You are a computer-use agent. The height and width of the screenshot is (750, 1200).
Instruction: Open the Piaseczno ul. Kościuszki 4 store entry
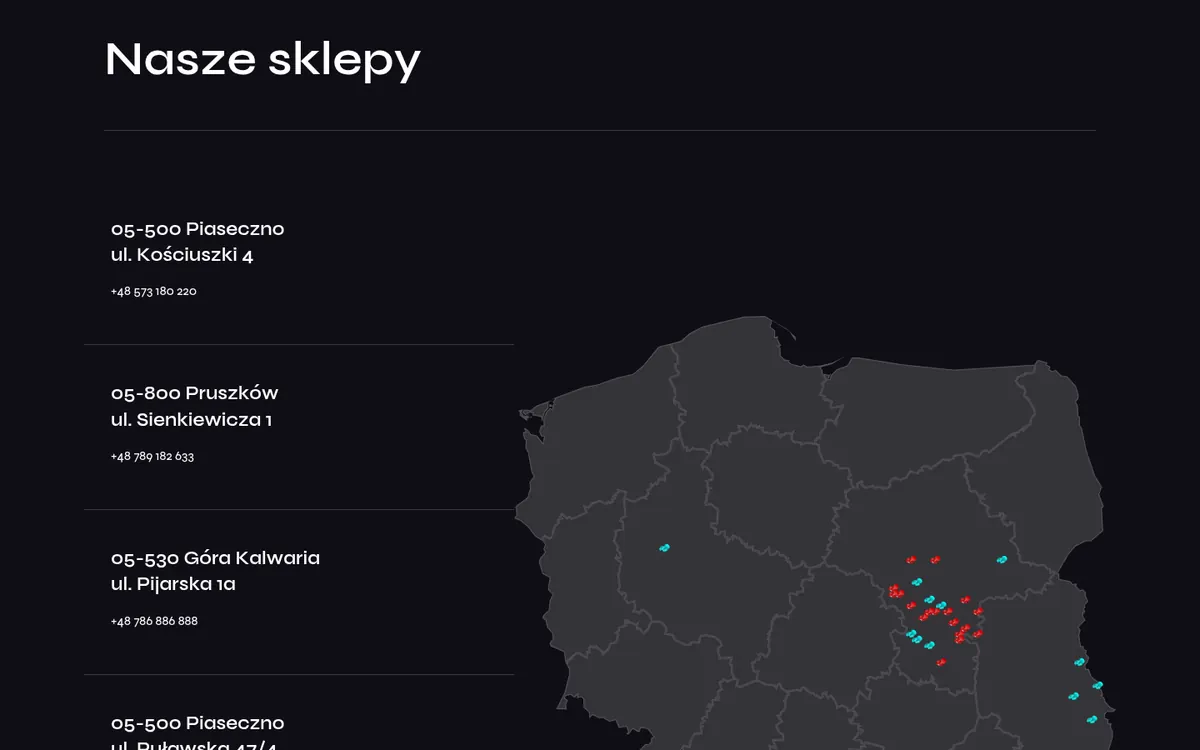[x=299, y=262]
